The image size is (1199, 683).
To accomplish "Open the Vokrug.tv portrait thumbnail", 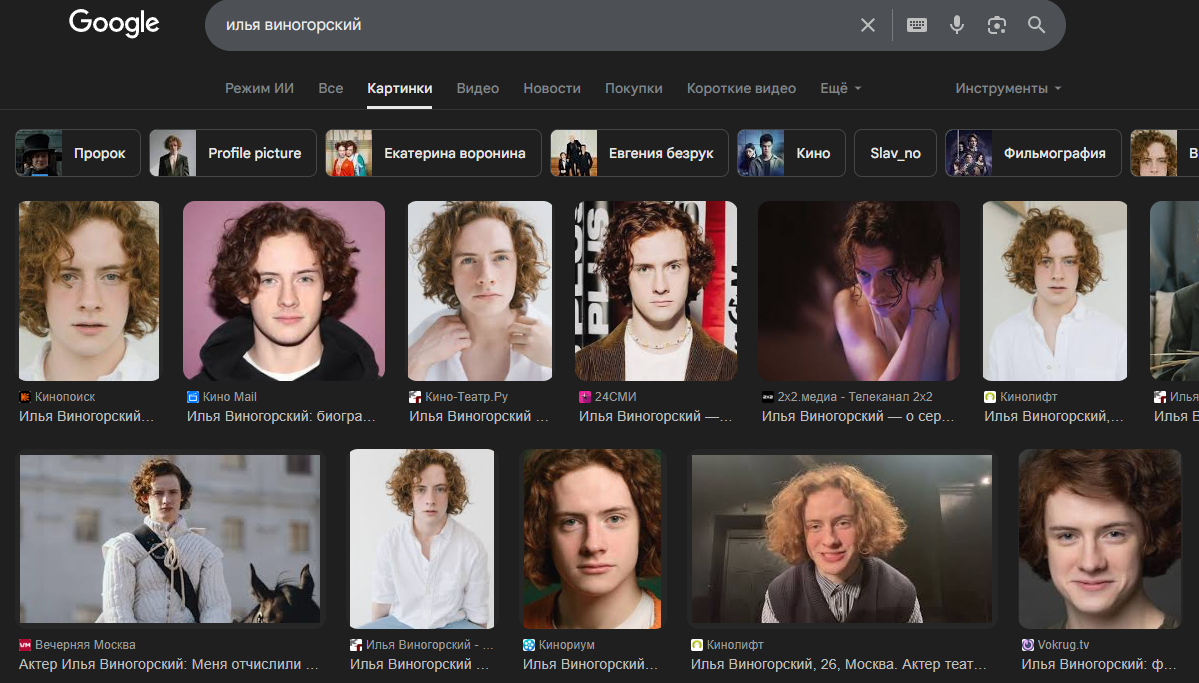I will point(1100,538).
